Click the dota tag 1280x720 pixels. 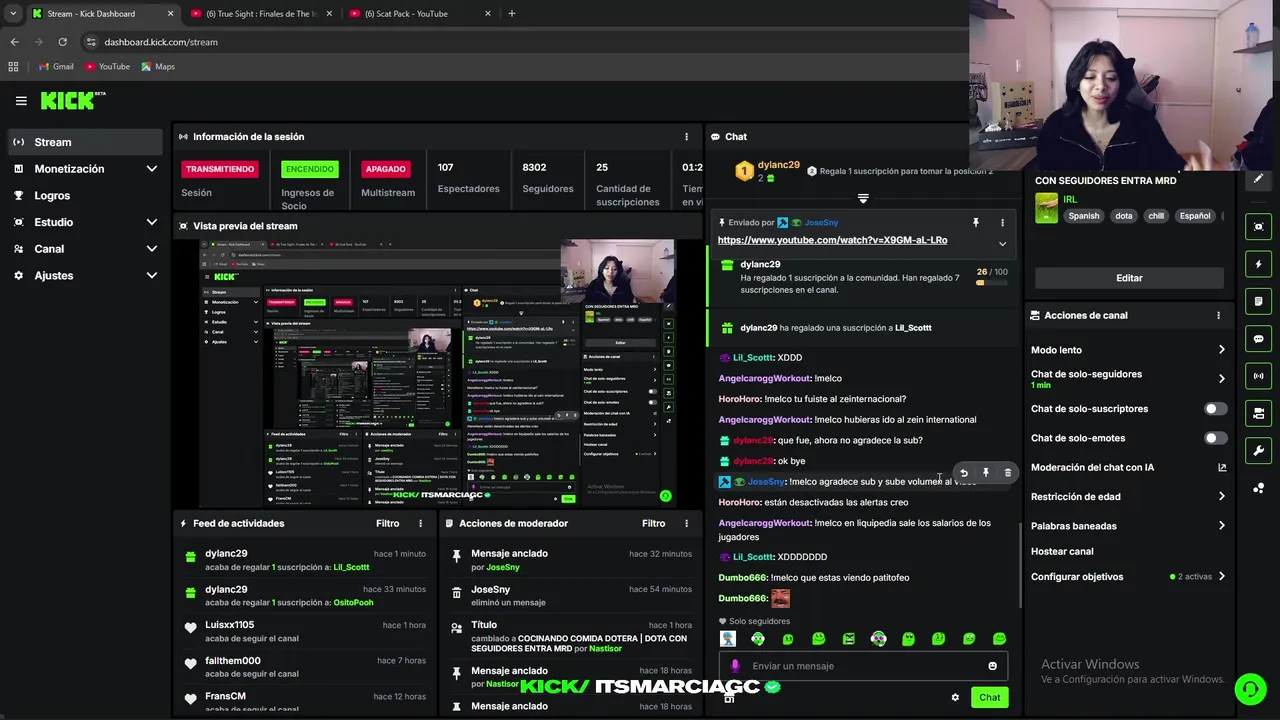1124,216
